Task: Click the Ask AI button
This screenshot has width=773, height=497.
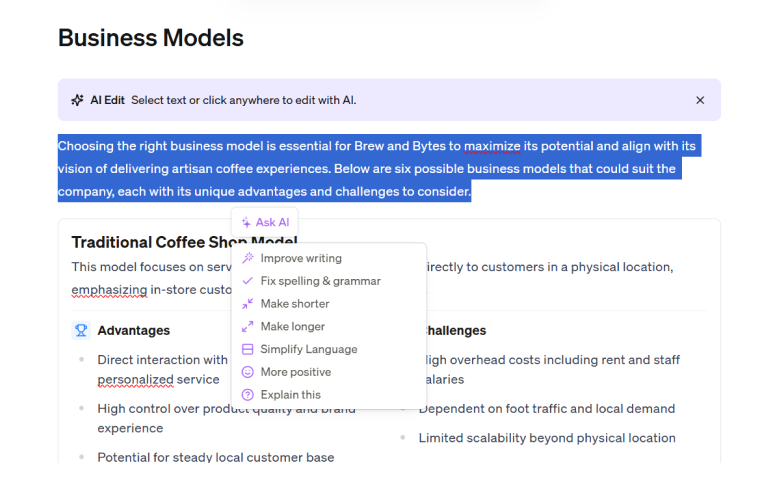Action: click(265, 222)
